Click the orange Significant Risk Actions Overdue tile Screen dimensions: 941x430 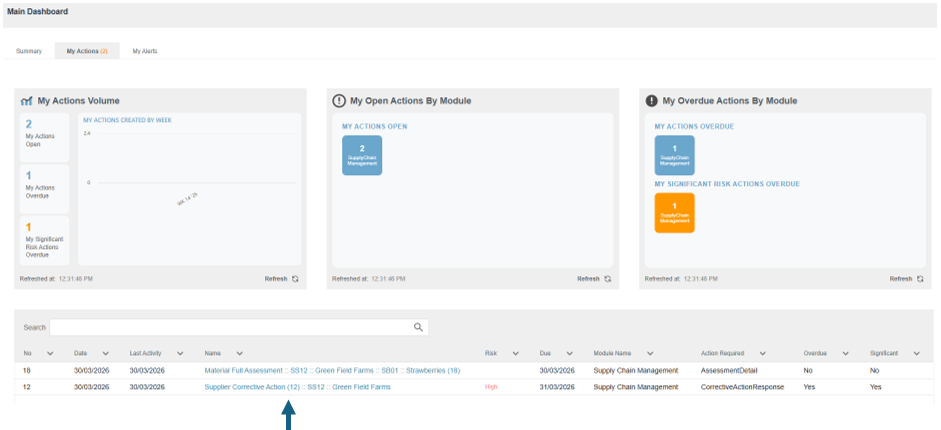675,213
